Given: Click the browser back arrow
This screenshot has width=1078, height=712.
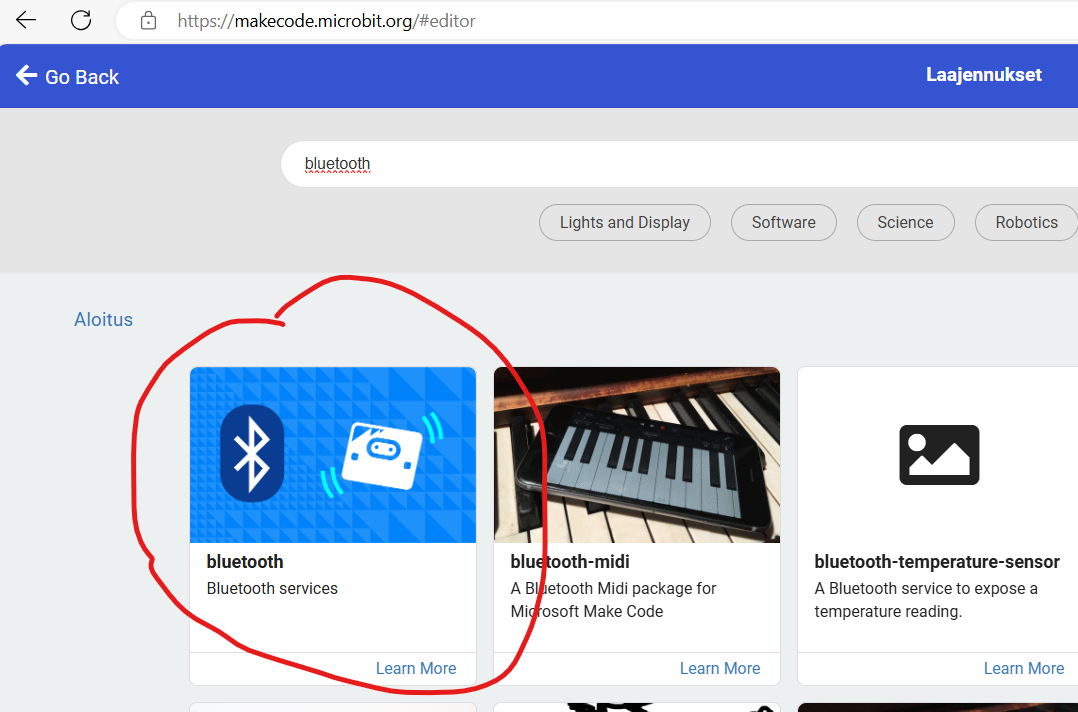Looking at the screenshot, I should point(26,20).
